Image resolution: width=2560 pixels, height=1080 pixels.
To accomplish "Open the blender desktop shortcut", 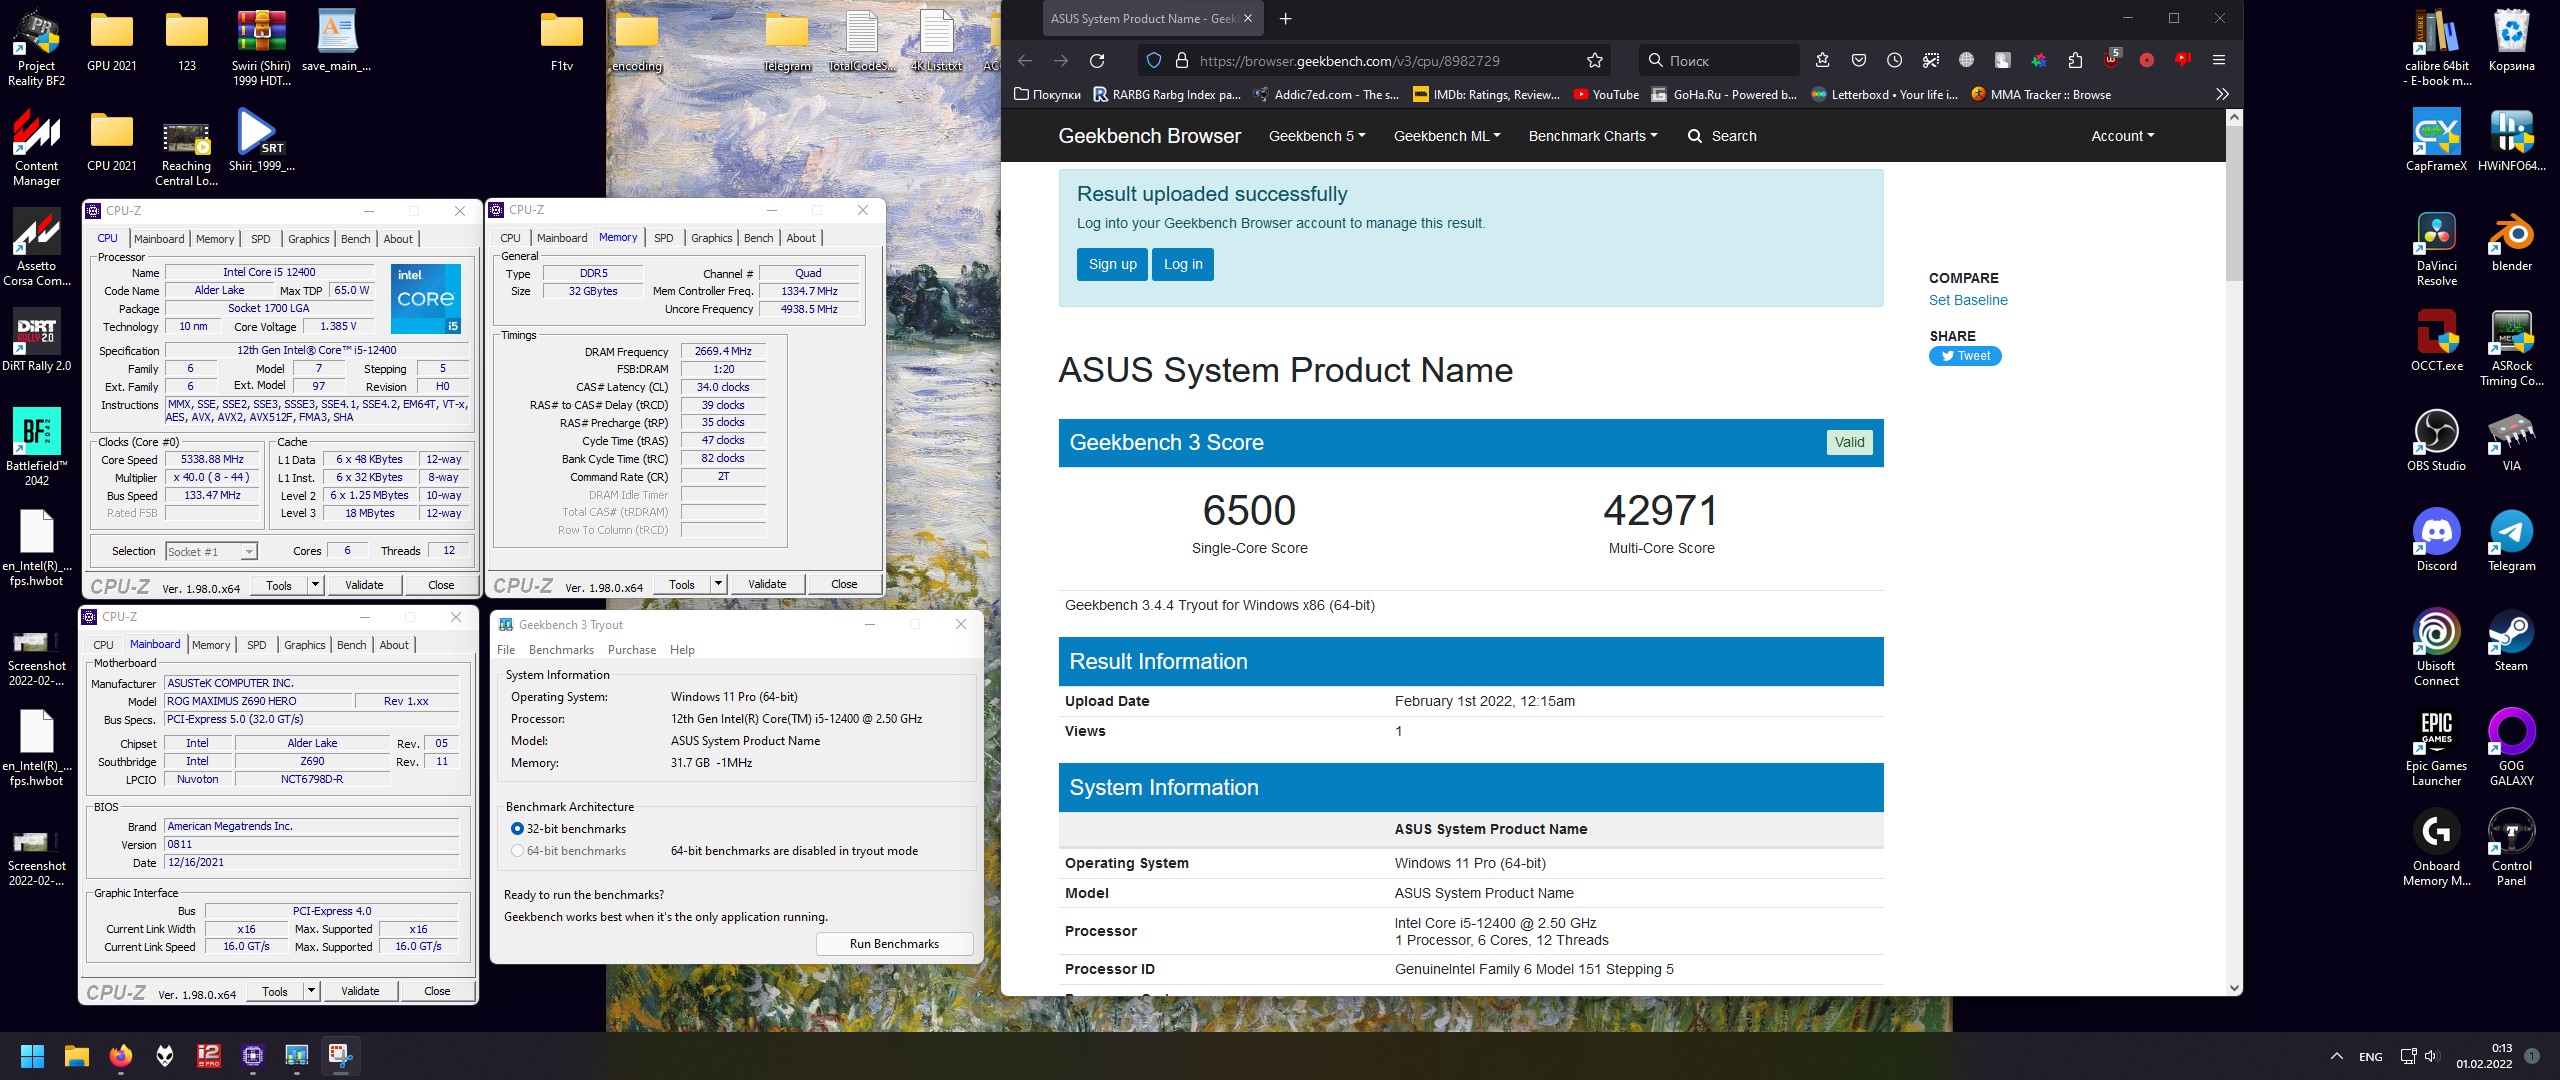I will coord(2511,241).
